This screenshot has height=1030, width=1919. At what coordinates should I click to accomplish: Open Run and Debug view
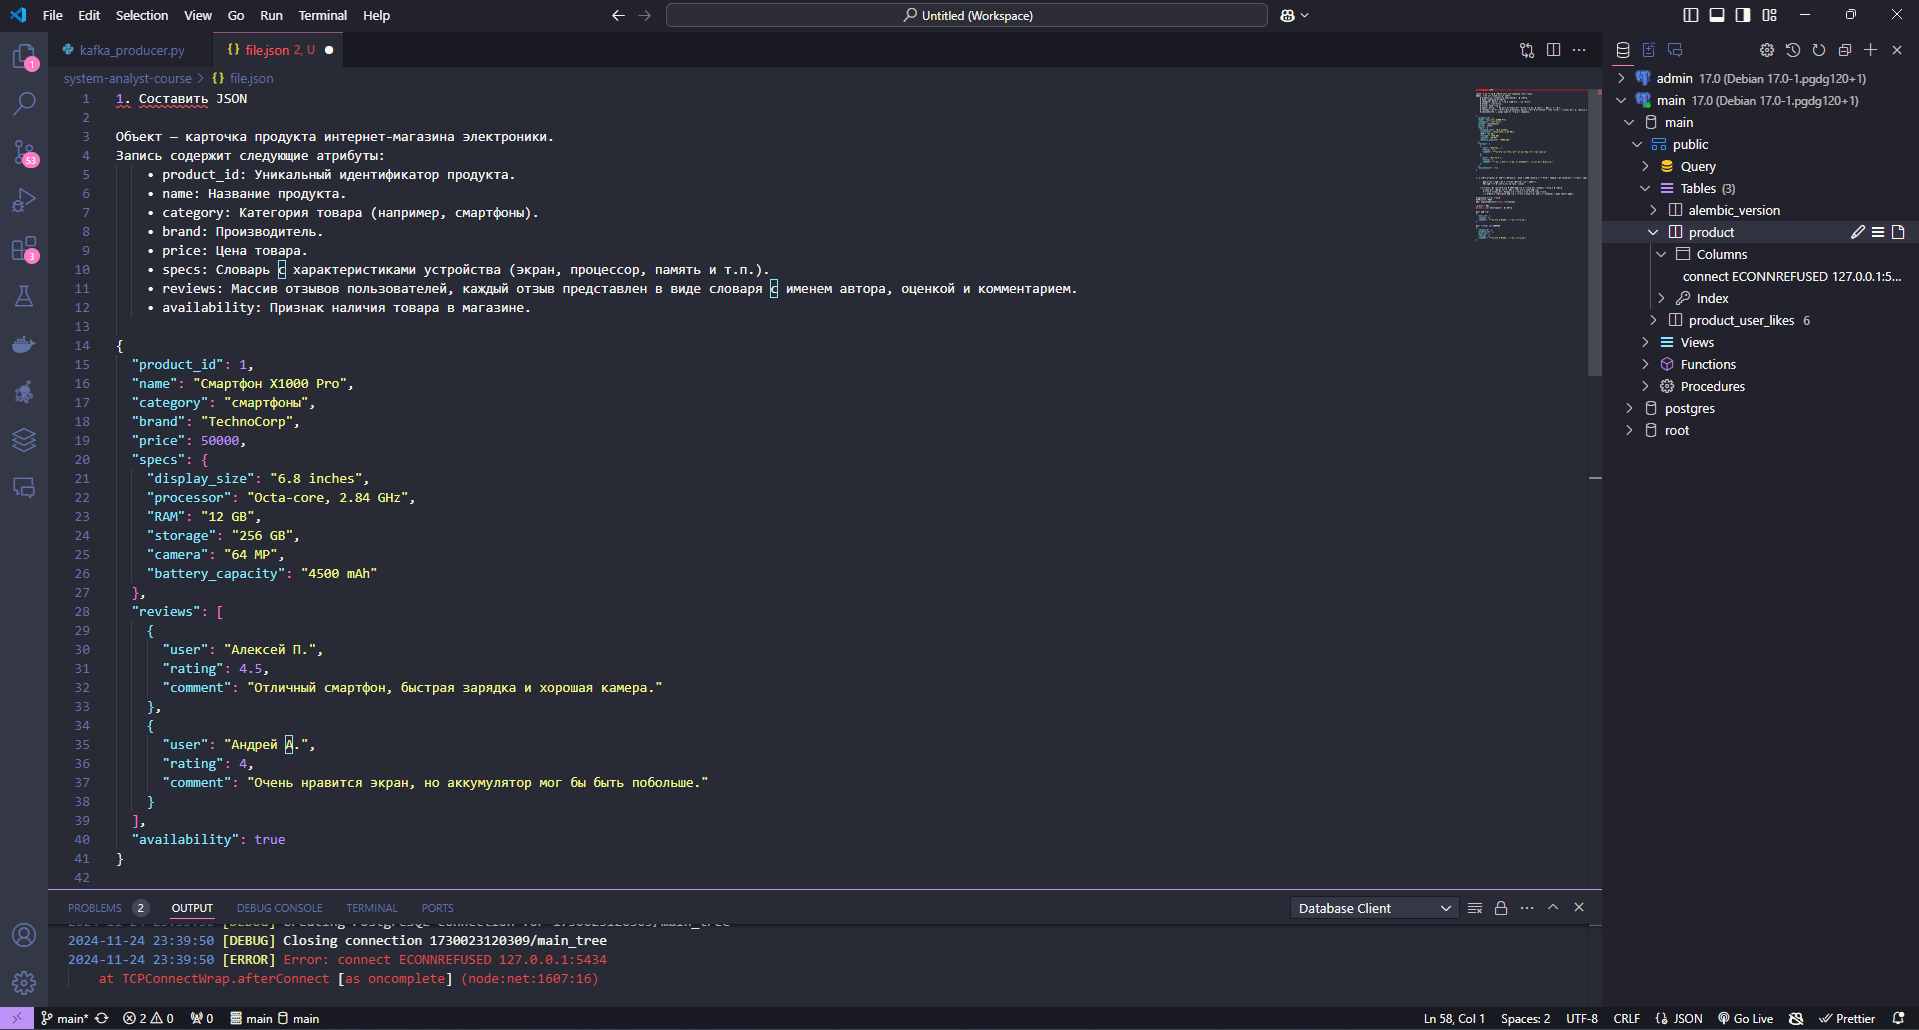[24, 200]
